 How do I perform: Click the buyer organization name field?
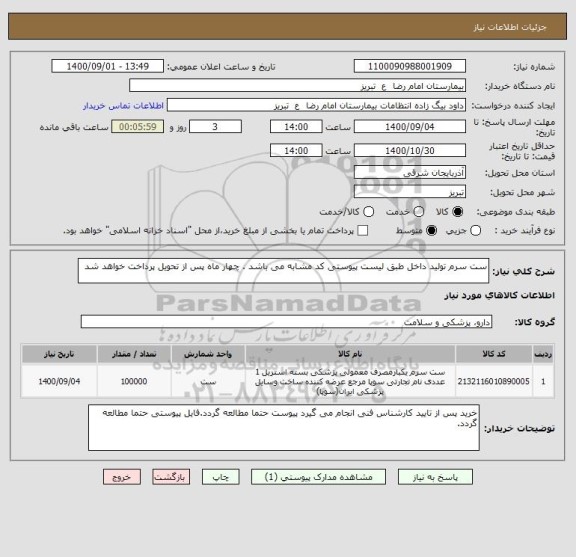(298, 86)
